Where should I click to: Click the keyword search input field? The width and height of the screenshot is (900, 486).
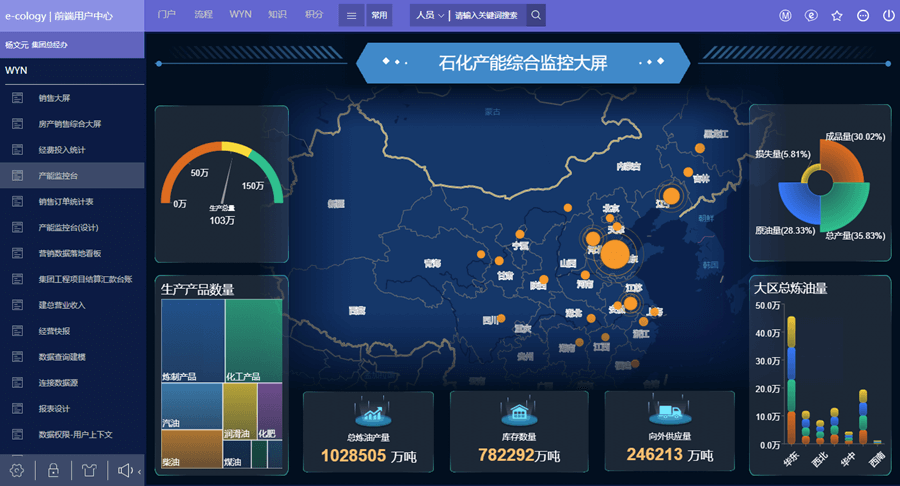(x=487, y=16)
